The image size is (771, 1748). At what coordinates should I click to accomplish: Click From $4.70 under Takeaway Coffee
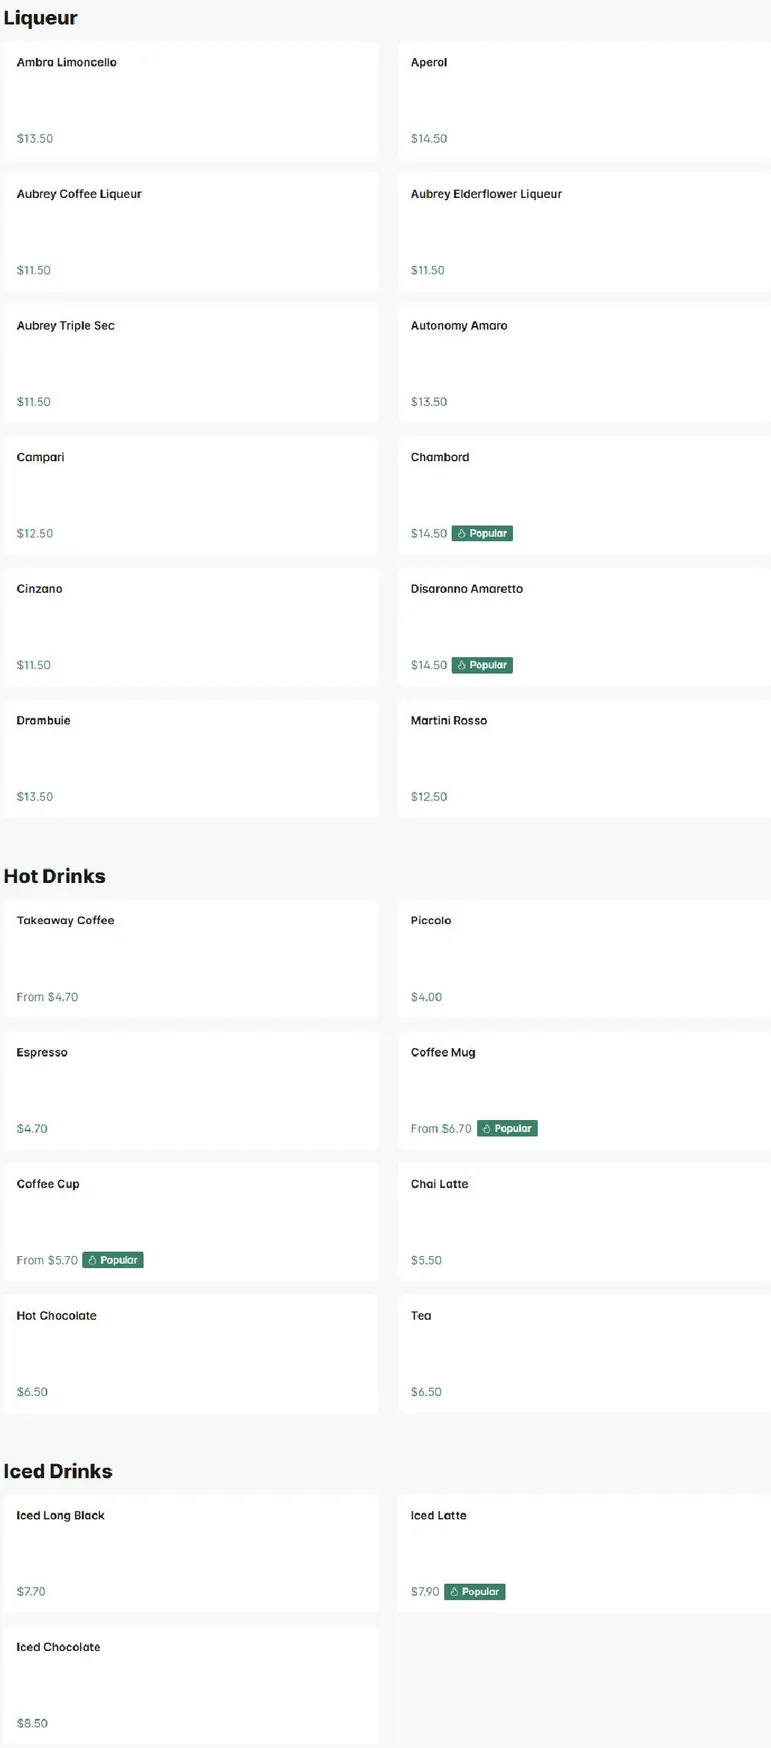pyautogui.click(x=47, y=997)
